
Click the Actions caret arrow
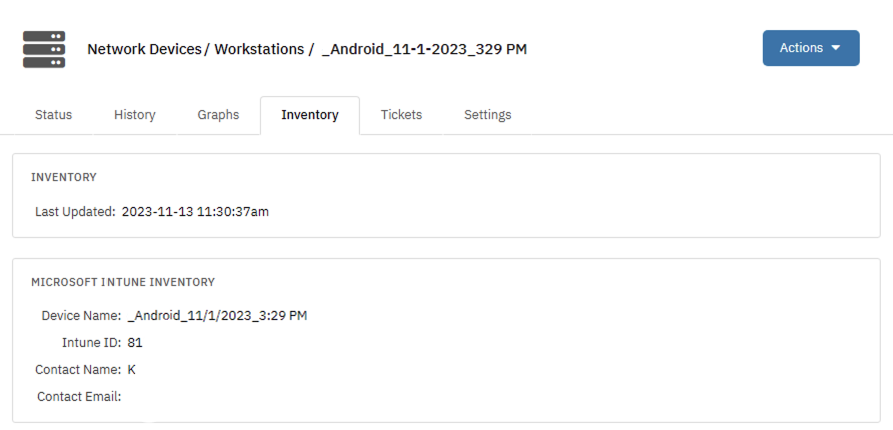(x=836, y=48)
